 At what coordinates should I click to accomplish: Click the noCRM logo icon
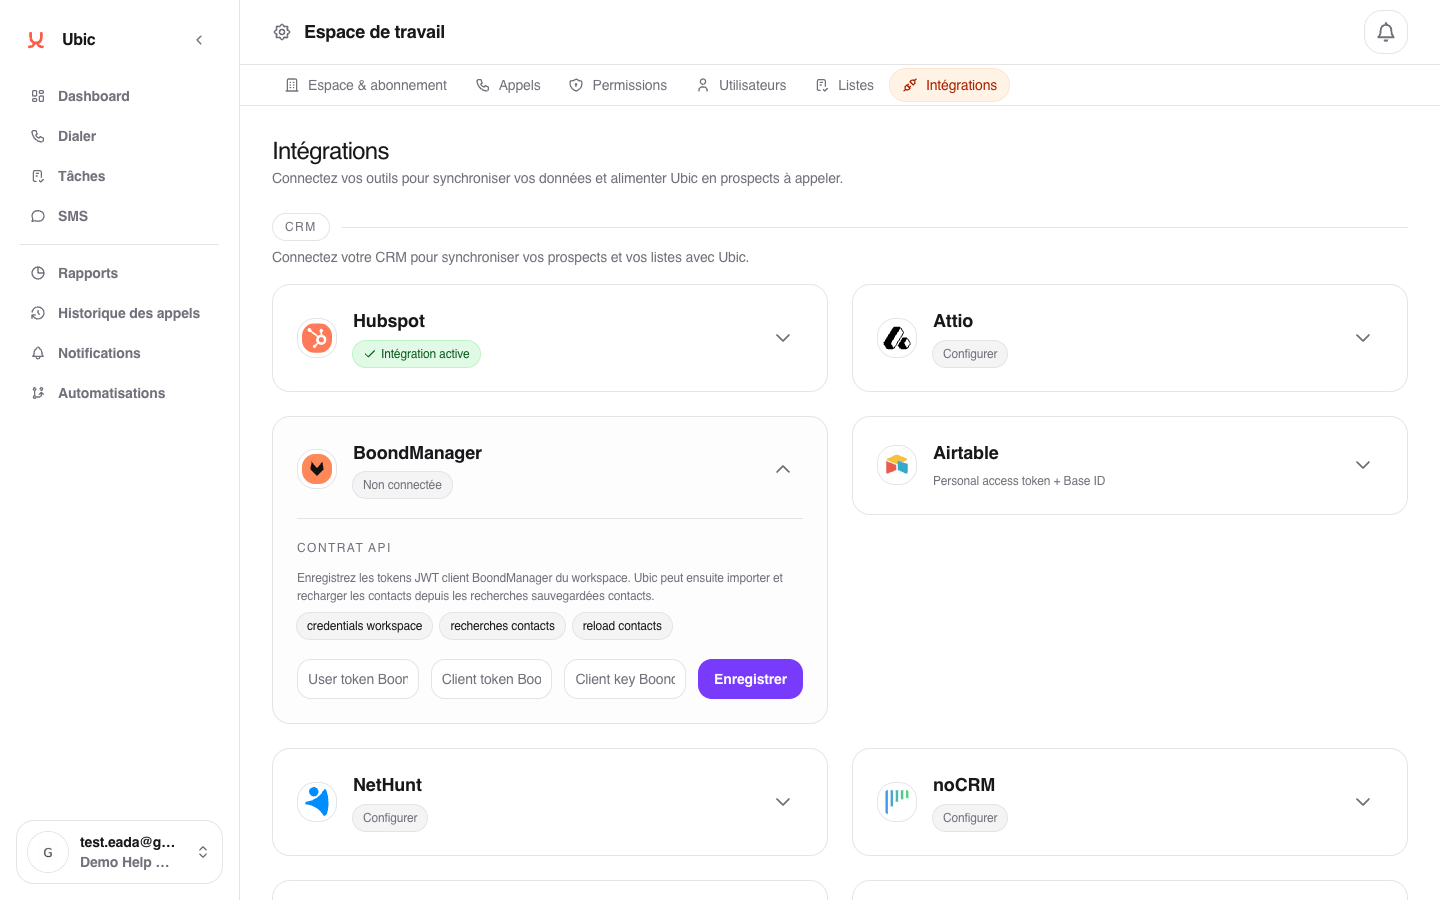[x=897, y=802]
